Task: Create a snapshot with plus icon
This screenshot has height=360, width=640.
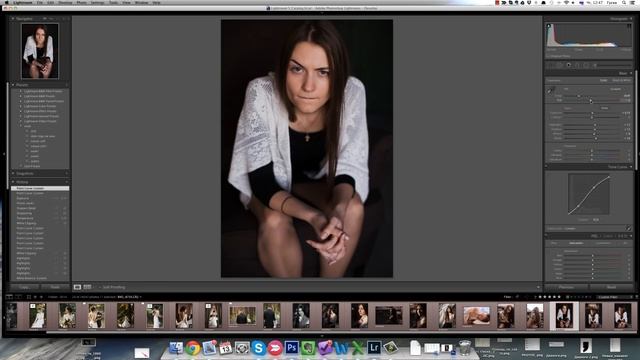Action: pyautogui.click(x=67, y=173)
